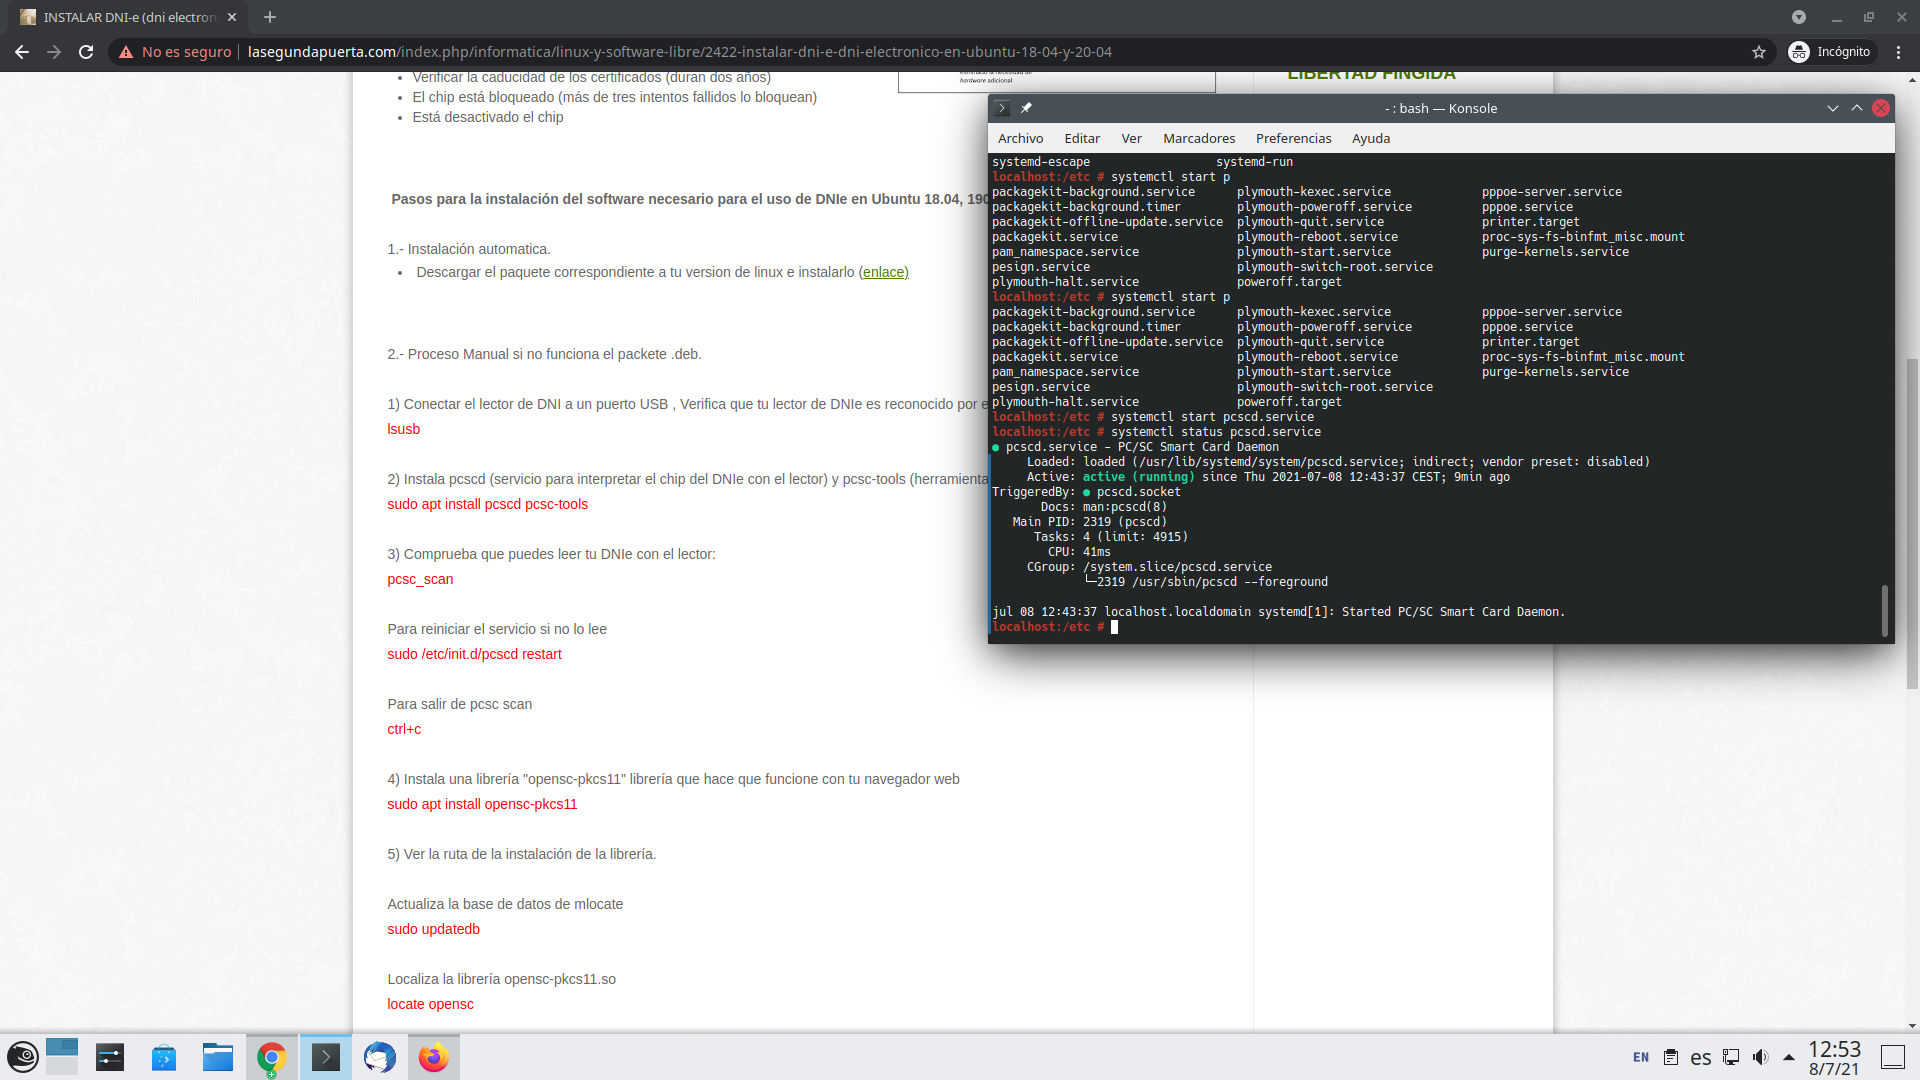This screenshot has height=1080, width=1920.
Task: Open Konsole Marcadores menu
Action: (1198, 138)
